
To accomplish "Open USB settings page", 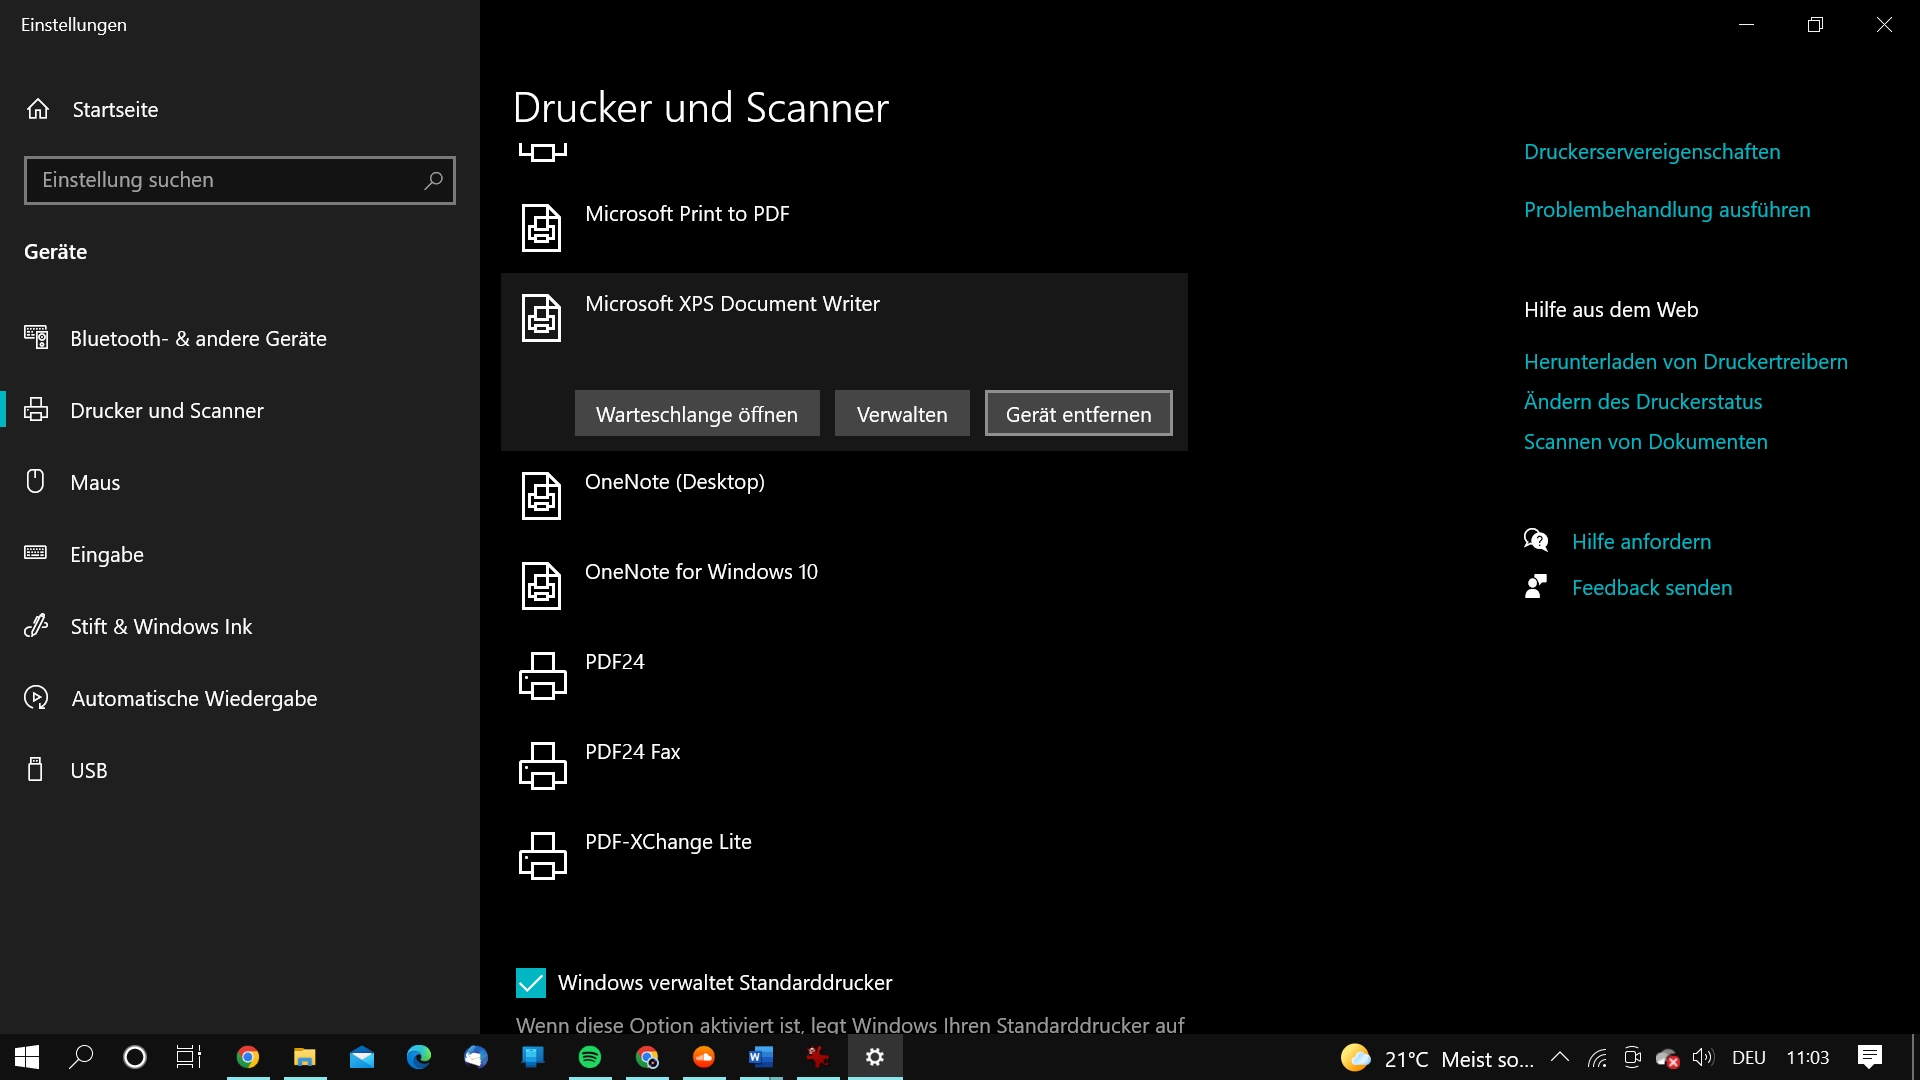I will click(x=240, y=770).
